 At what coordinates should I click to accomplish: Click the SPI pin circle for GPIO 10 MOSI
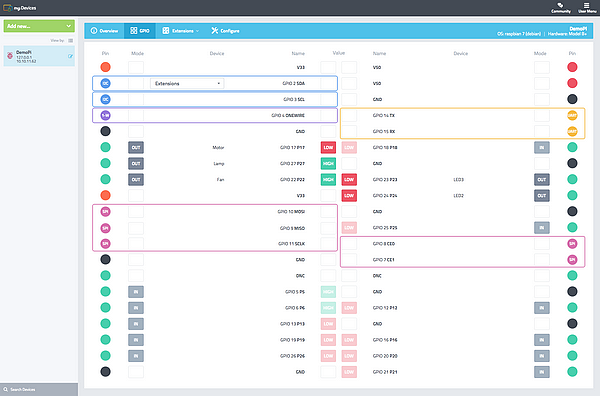(x=106, y=212)
